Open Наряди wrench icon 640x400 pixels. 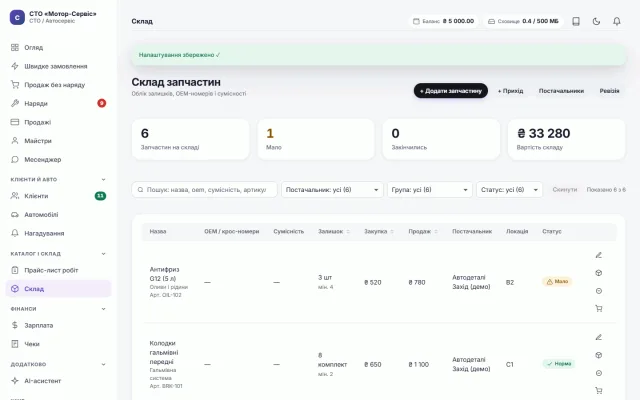[15, 103]
